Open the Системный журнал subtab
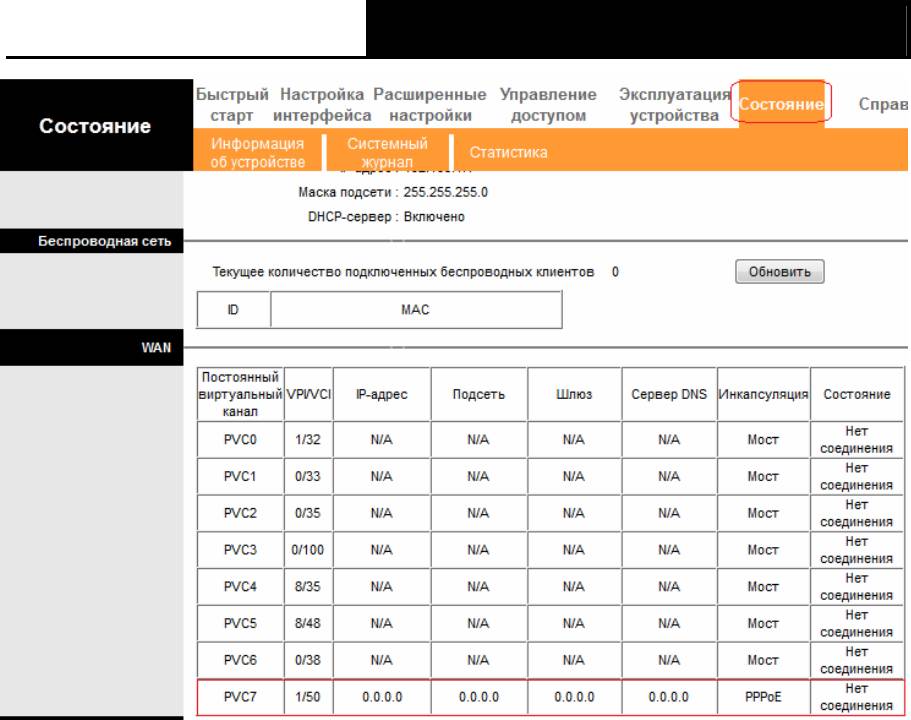Image resolution: width=911 pixels, height=720 pixels. (x=387, y=153)
